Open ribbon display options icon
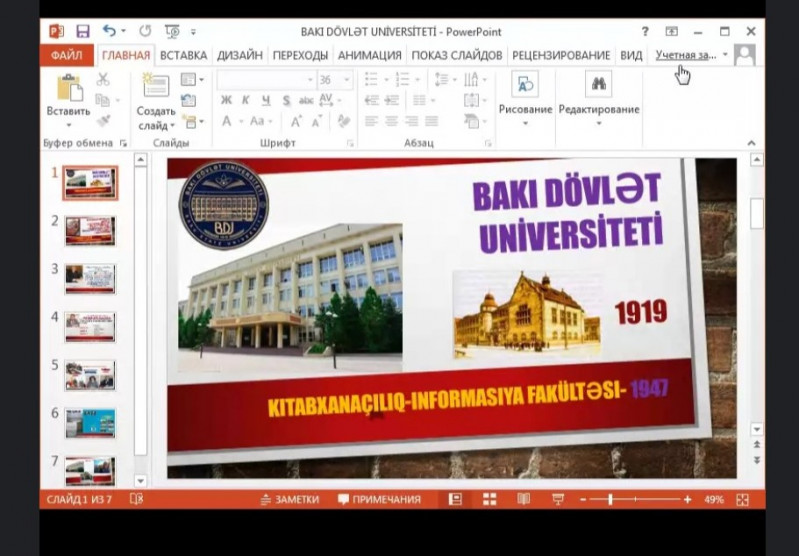Viewport: 799px width, 556px height. pos(672,32)
